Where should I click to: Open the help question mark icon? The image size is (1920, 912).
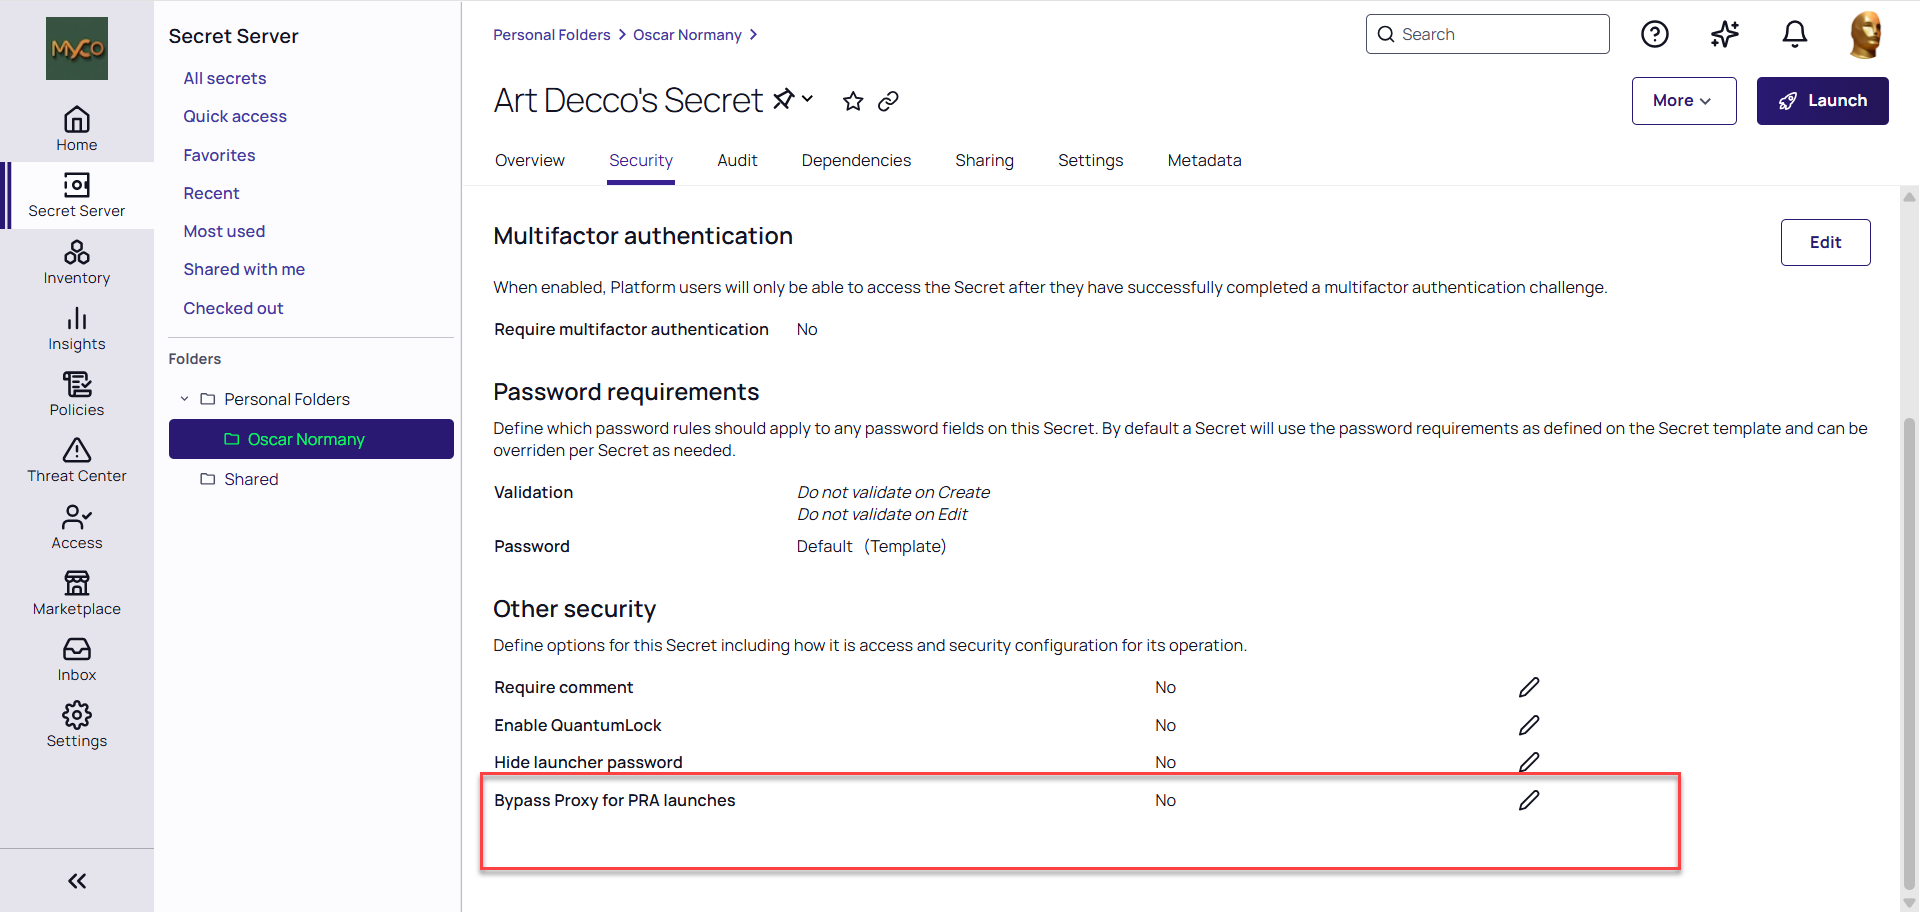pyautogui.click(x=1655, y=35)
